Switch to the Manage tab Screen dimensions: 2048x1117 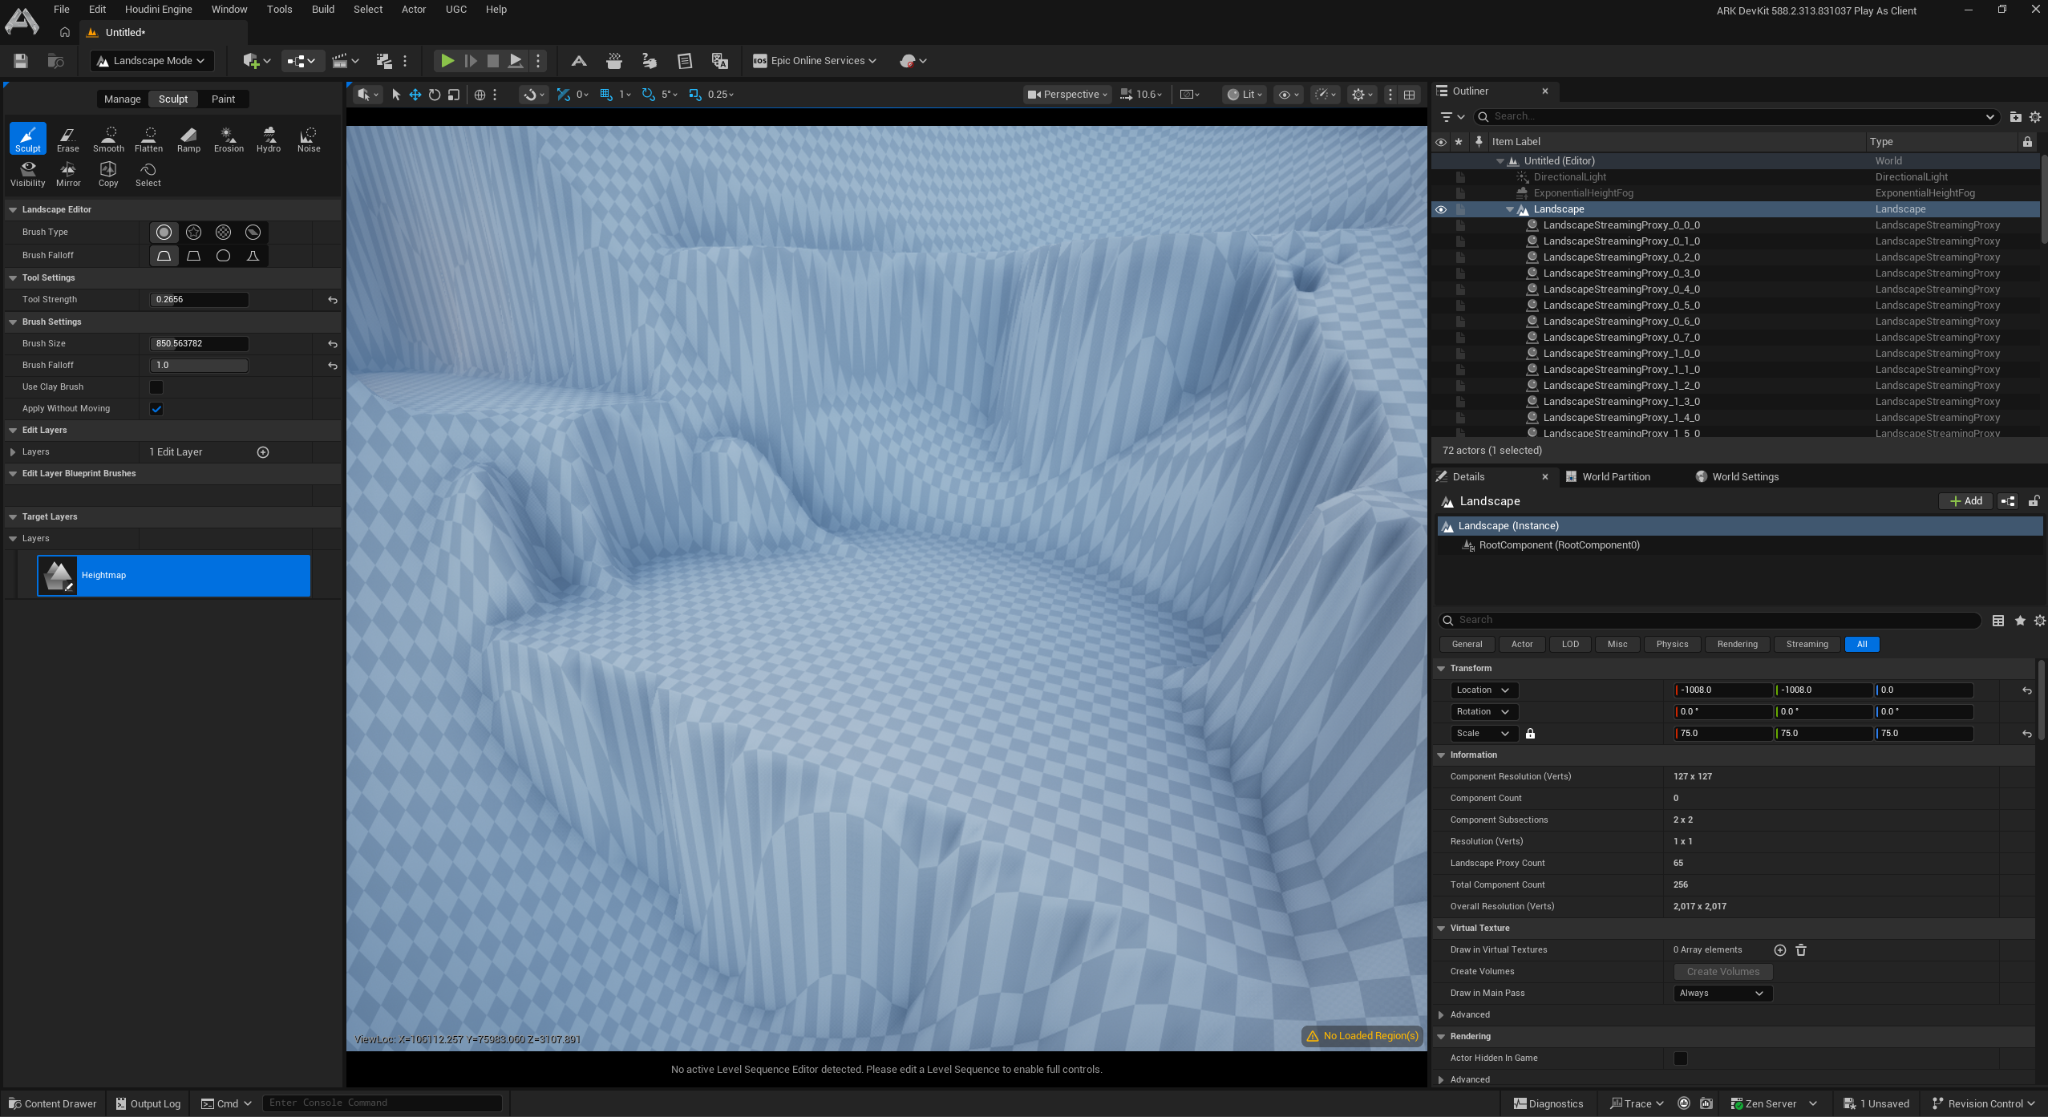tap(122, 99)
